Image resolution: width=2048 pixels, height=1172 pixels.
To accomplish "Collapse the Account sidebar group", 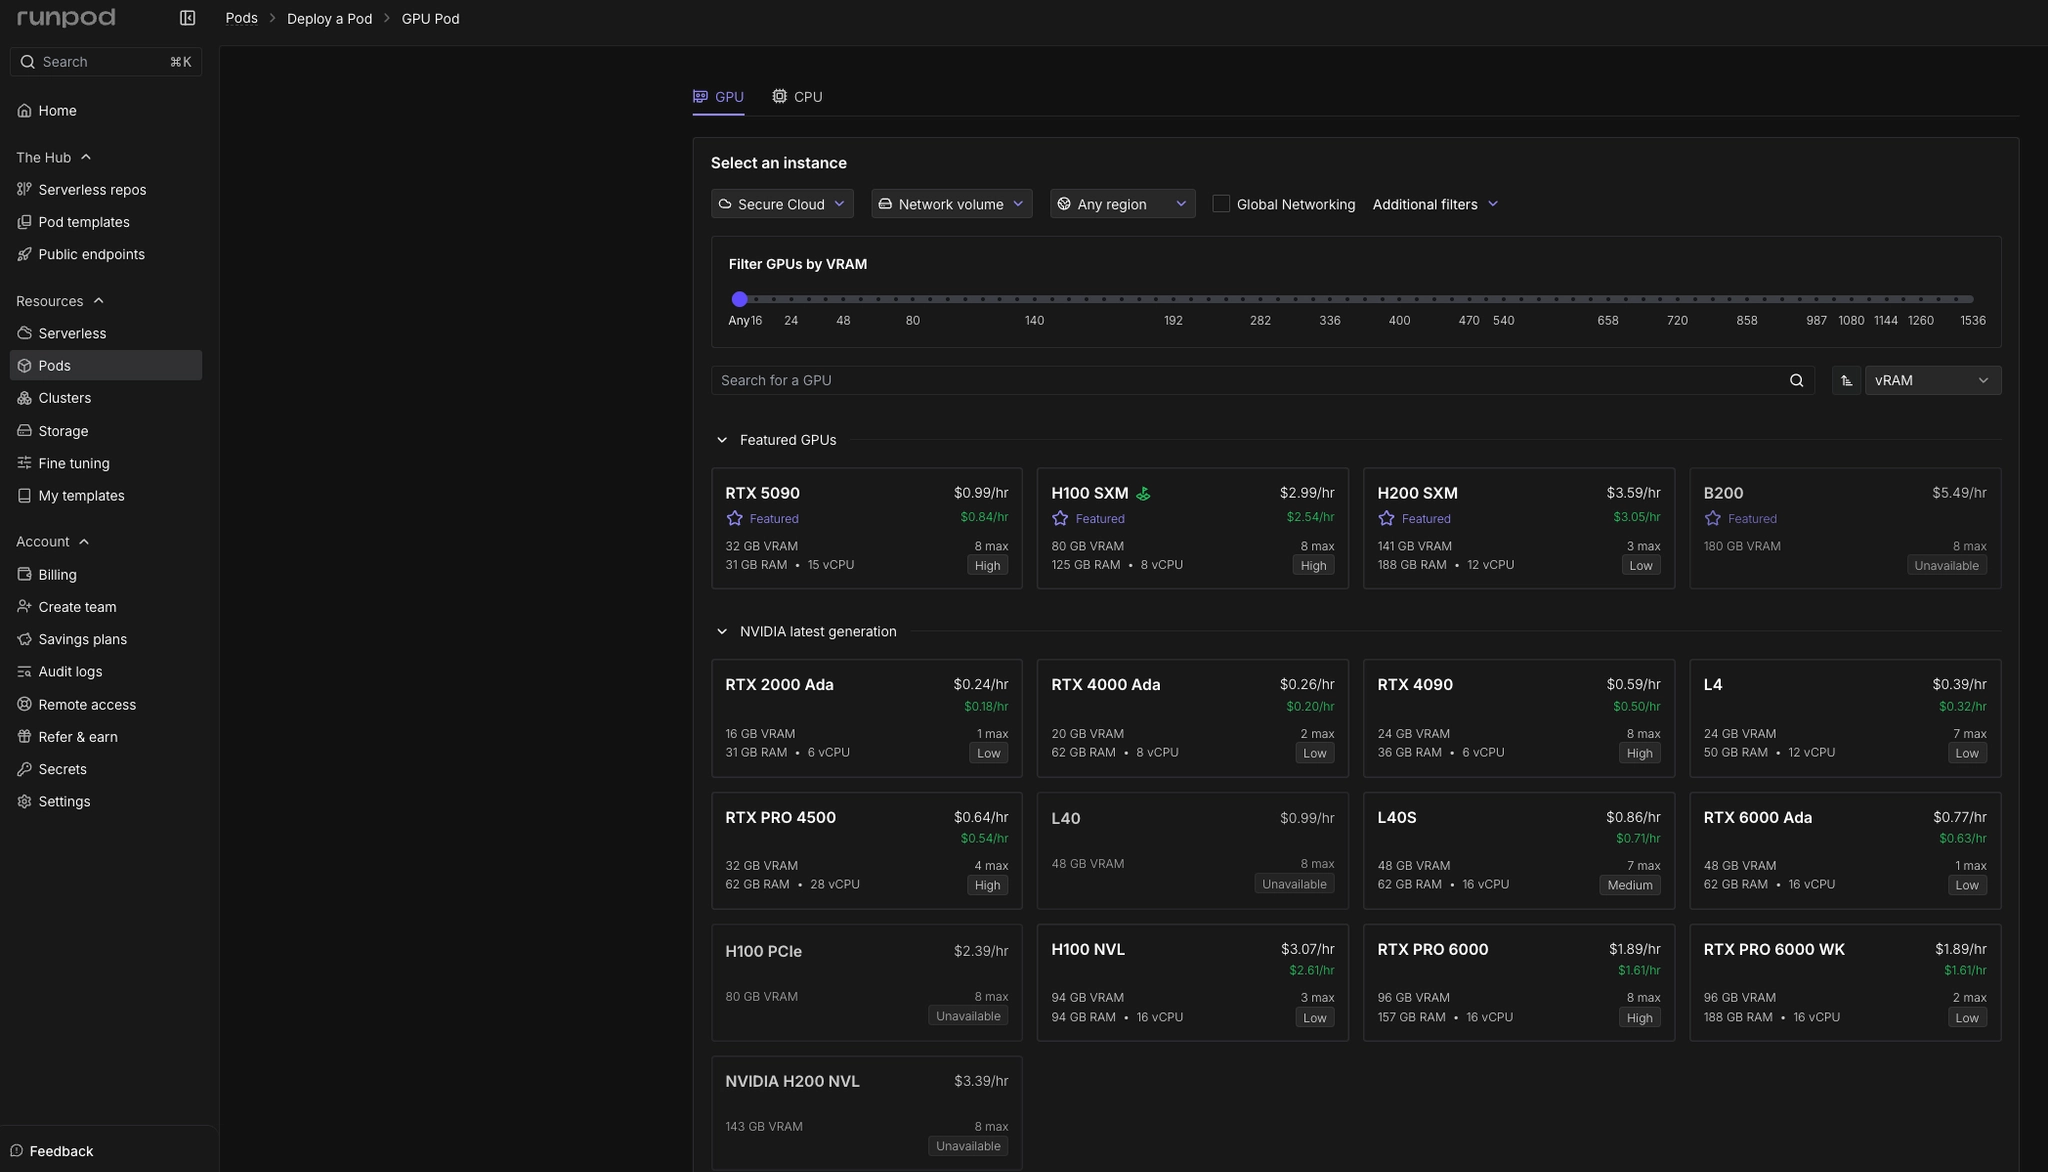I will click(84, 542).
